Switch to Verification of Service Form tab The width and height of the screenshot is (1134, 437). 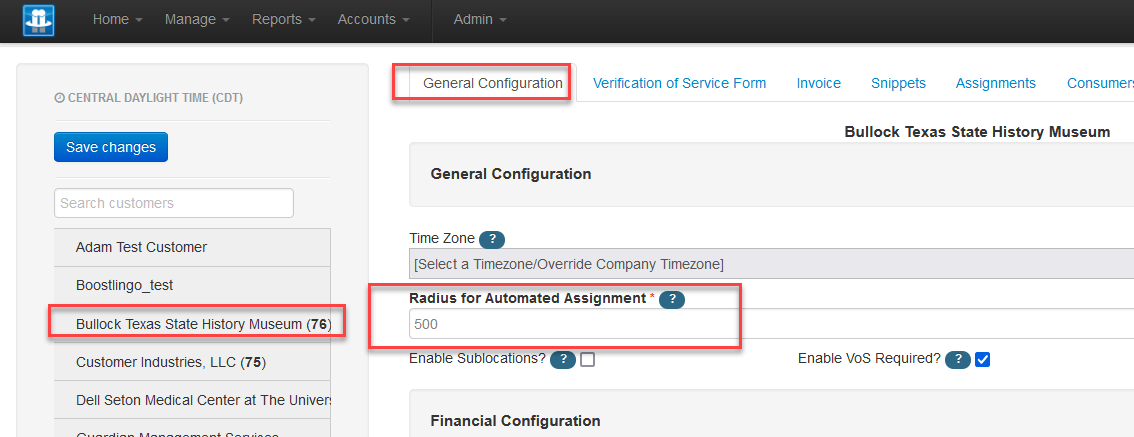[x=679, y=83]
